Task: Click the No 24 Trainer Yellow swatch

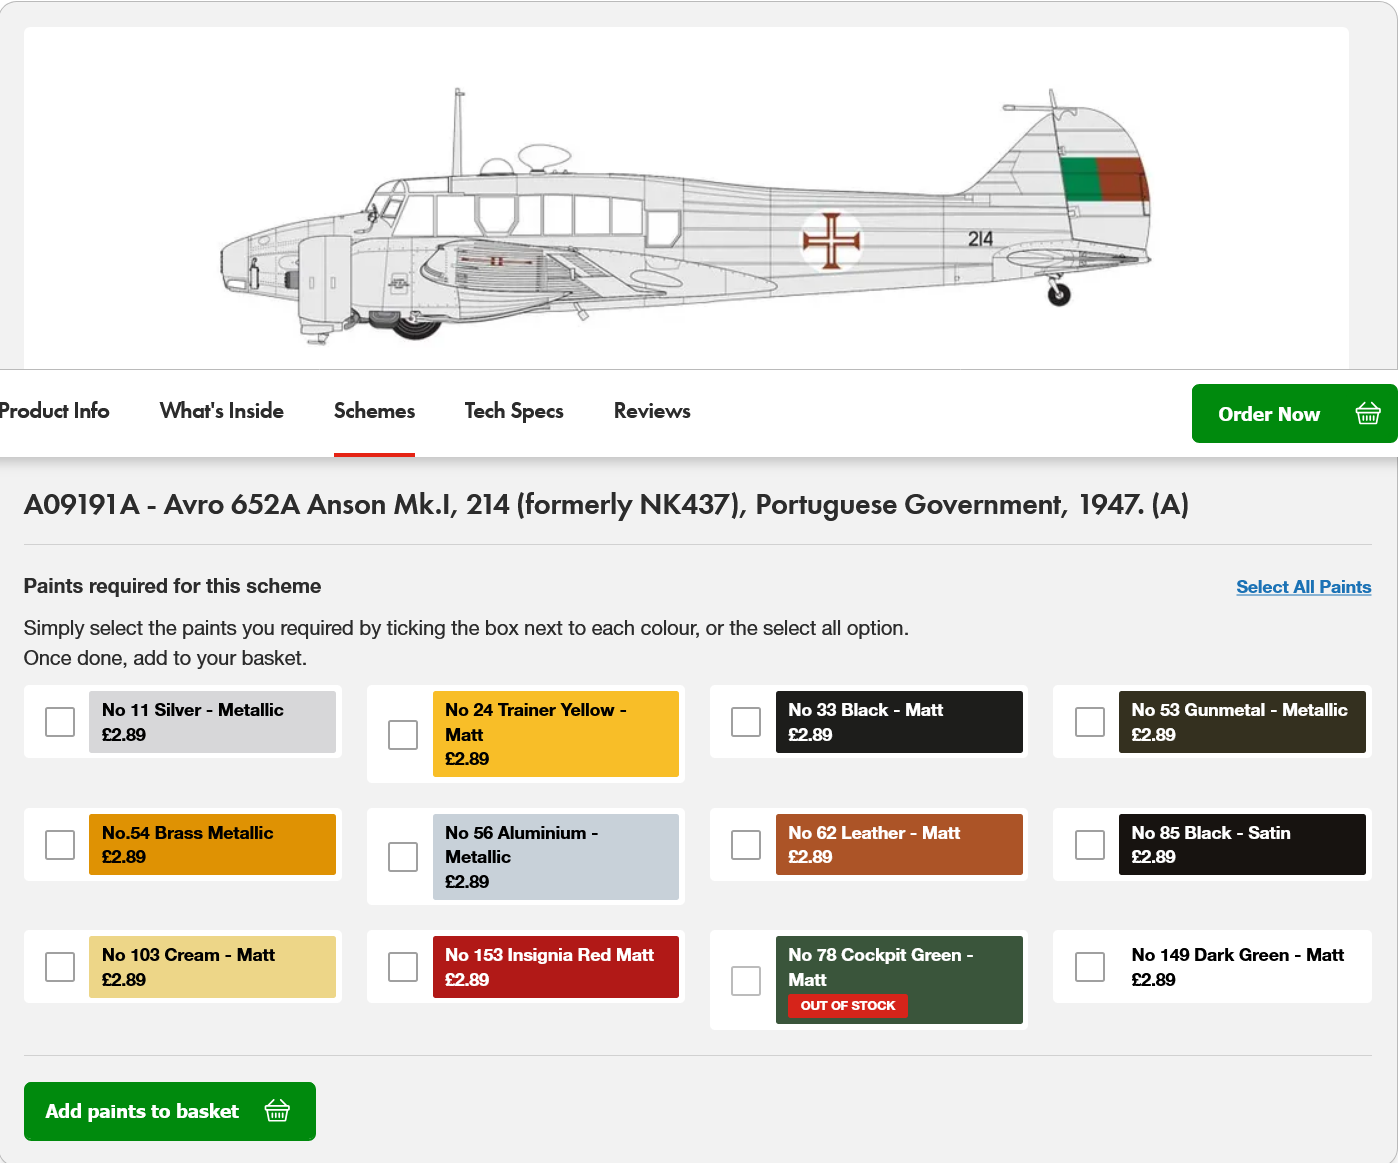Action: 556,734
